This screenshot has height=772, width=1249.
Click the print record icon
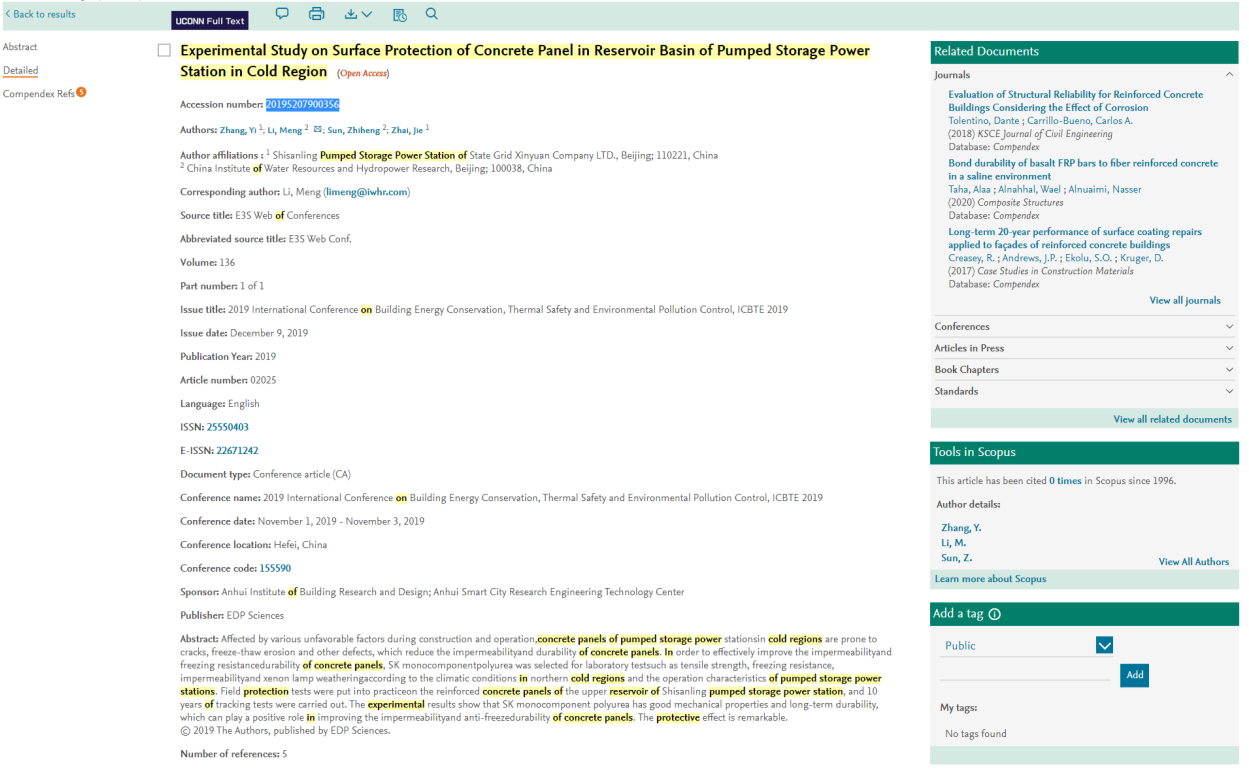(x=317, y=14)
